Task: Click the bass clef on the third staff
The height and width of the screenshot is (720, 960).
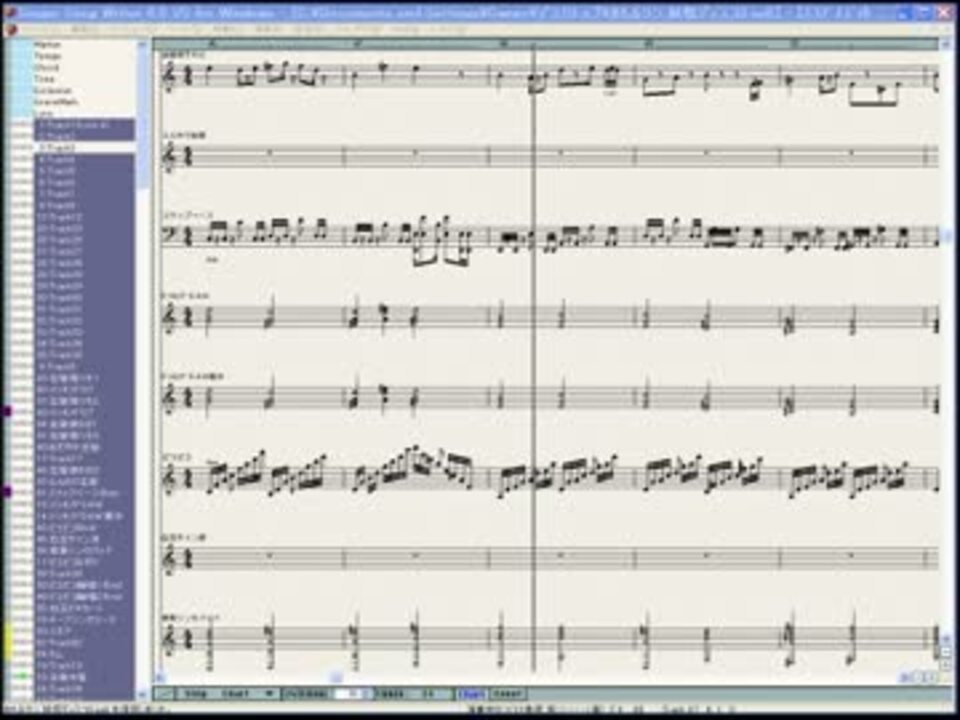Action: point(170,236)
